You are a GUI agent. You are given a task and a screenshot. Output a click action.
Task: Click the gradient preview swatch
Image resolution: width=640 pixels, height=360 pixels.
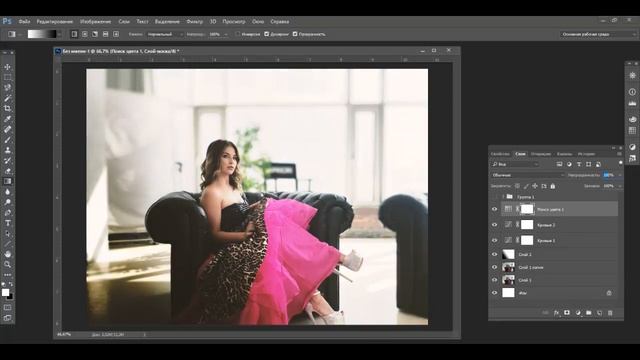(x=42, y=34)
